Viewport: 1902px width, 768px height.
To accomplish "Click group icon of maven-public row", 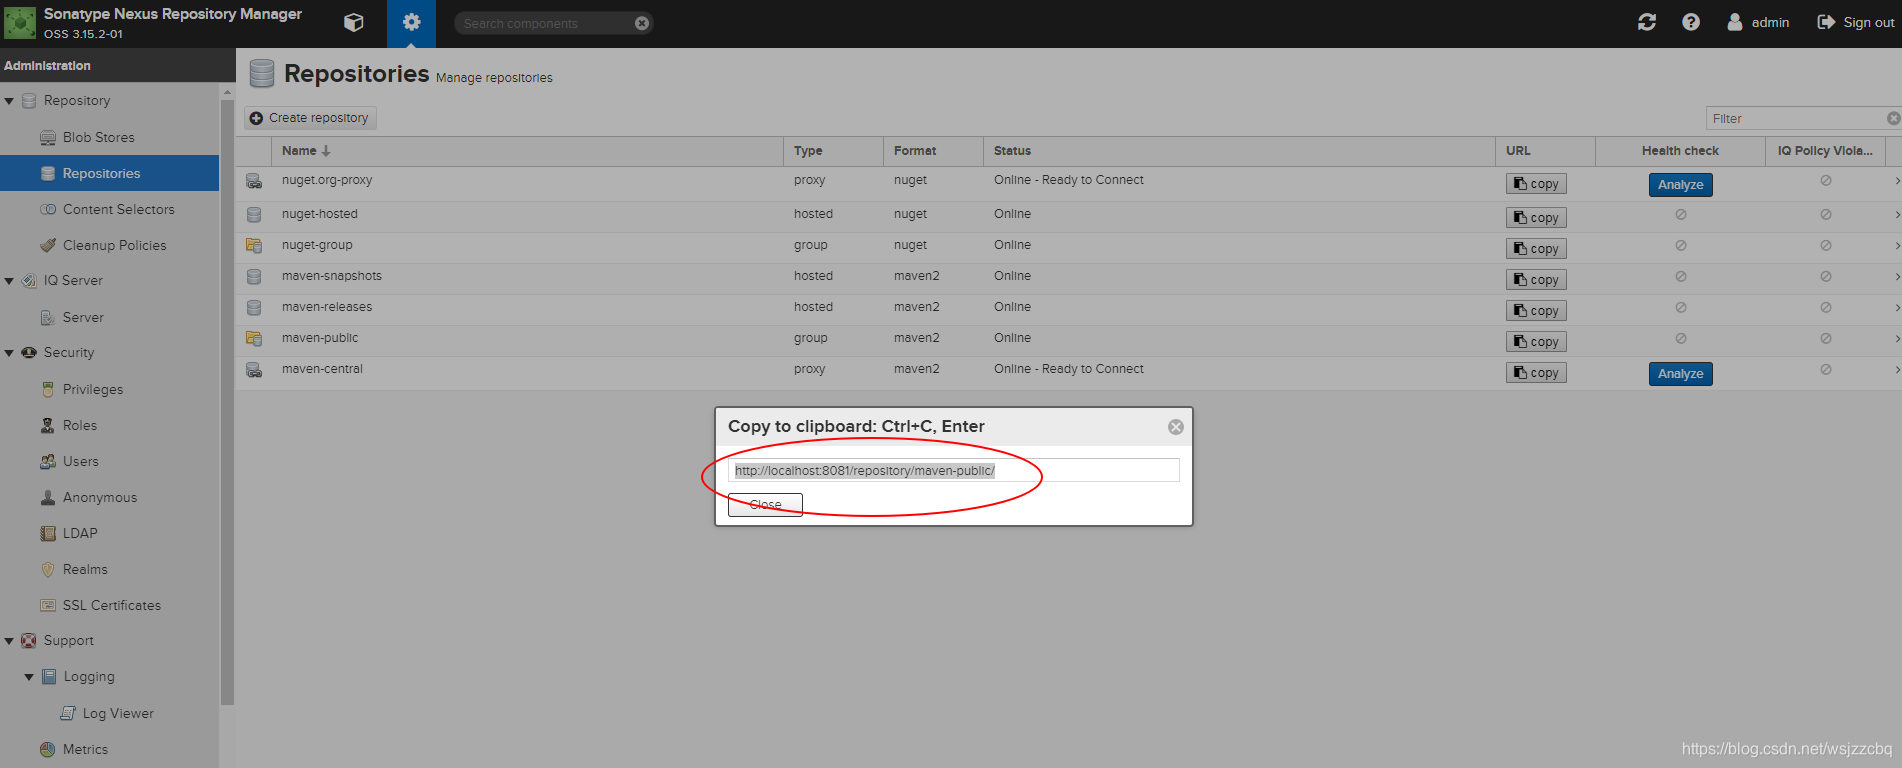I will coord(254,338).
